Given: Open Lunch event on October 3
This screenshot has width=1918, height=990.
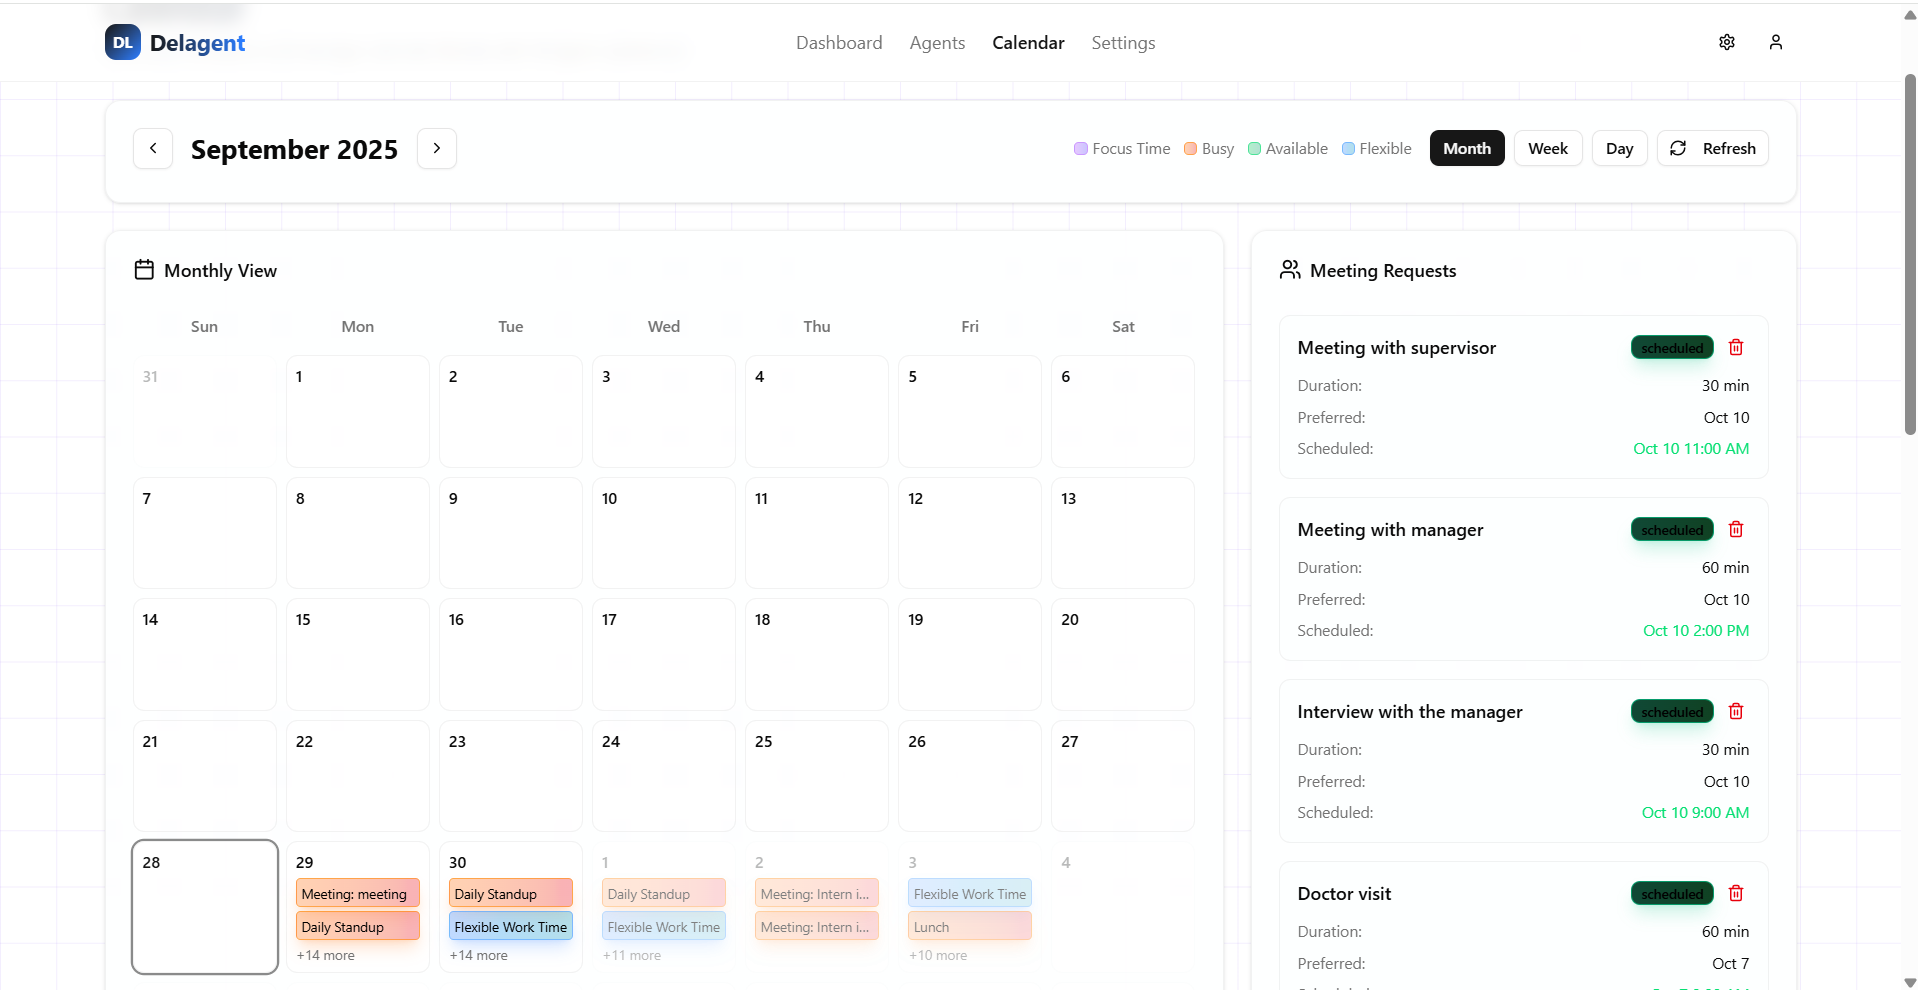Looking at the screenshot, I should 969,926.
